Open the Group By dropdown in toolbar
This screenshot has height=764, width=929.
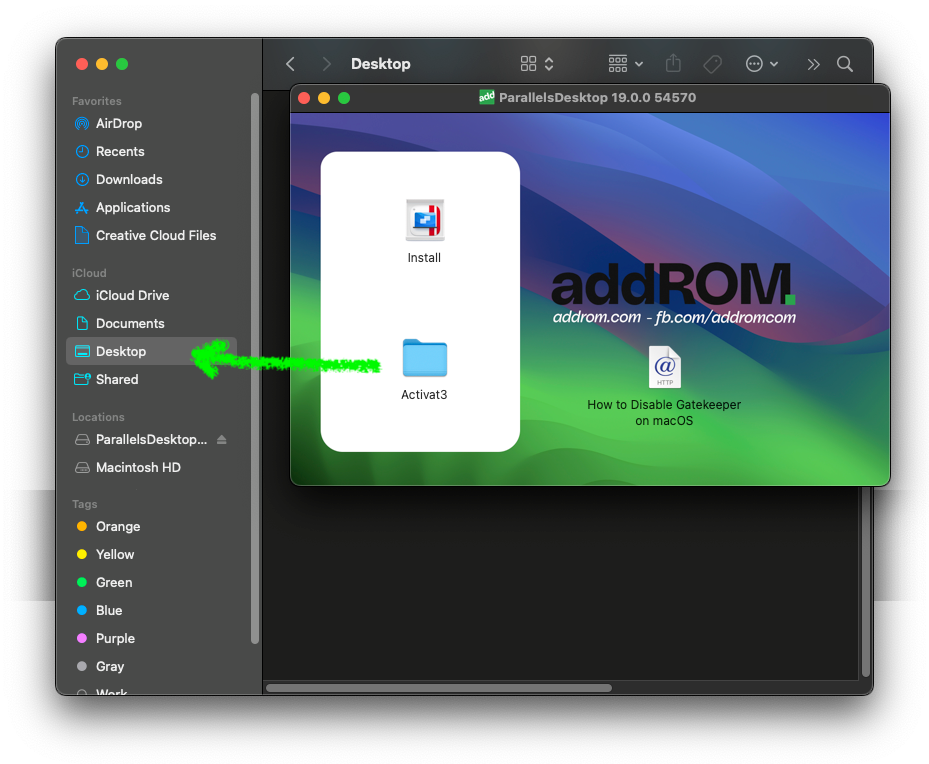(626, 64)
